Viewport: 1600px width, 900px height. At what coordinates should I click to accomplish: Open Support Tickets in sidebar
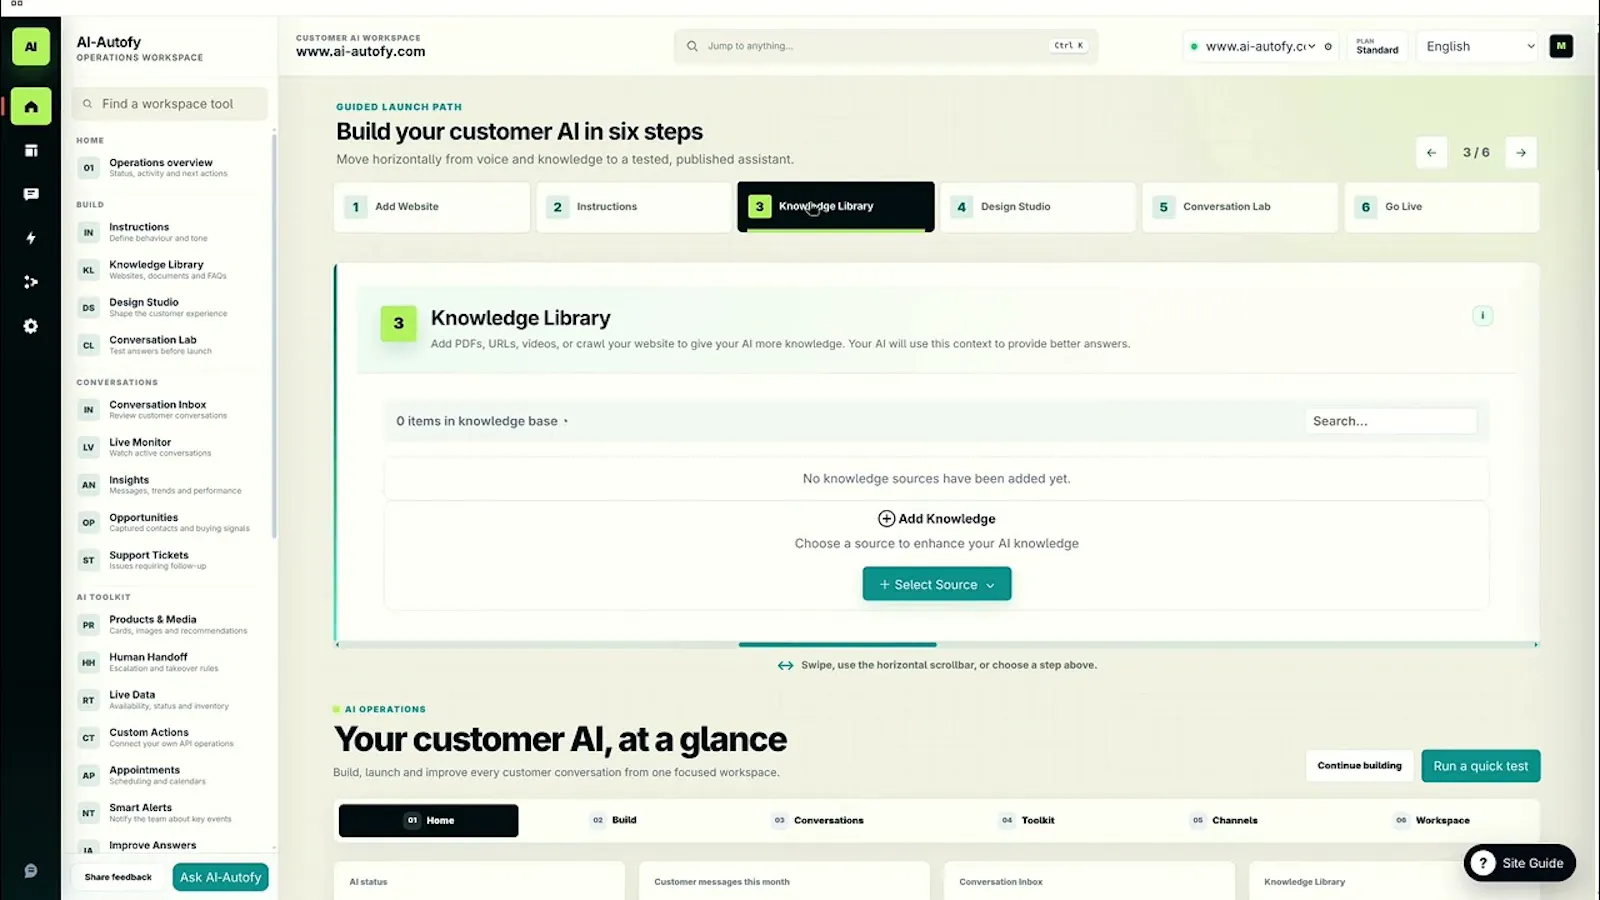click(x=170, y=560)
